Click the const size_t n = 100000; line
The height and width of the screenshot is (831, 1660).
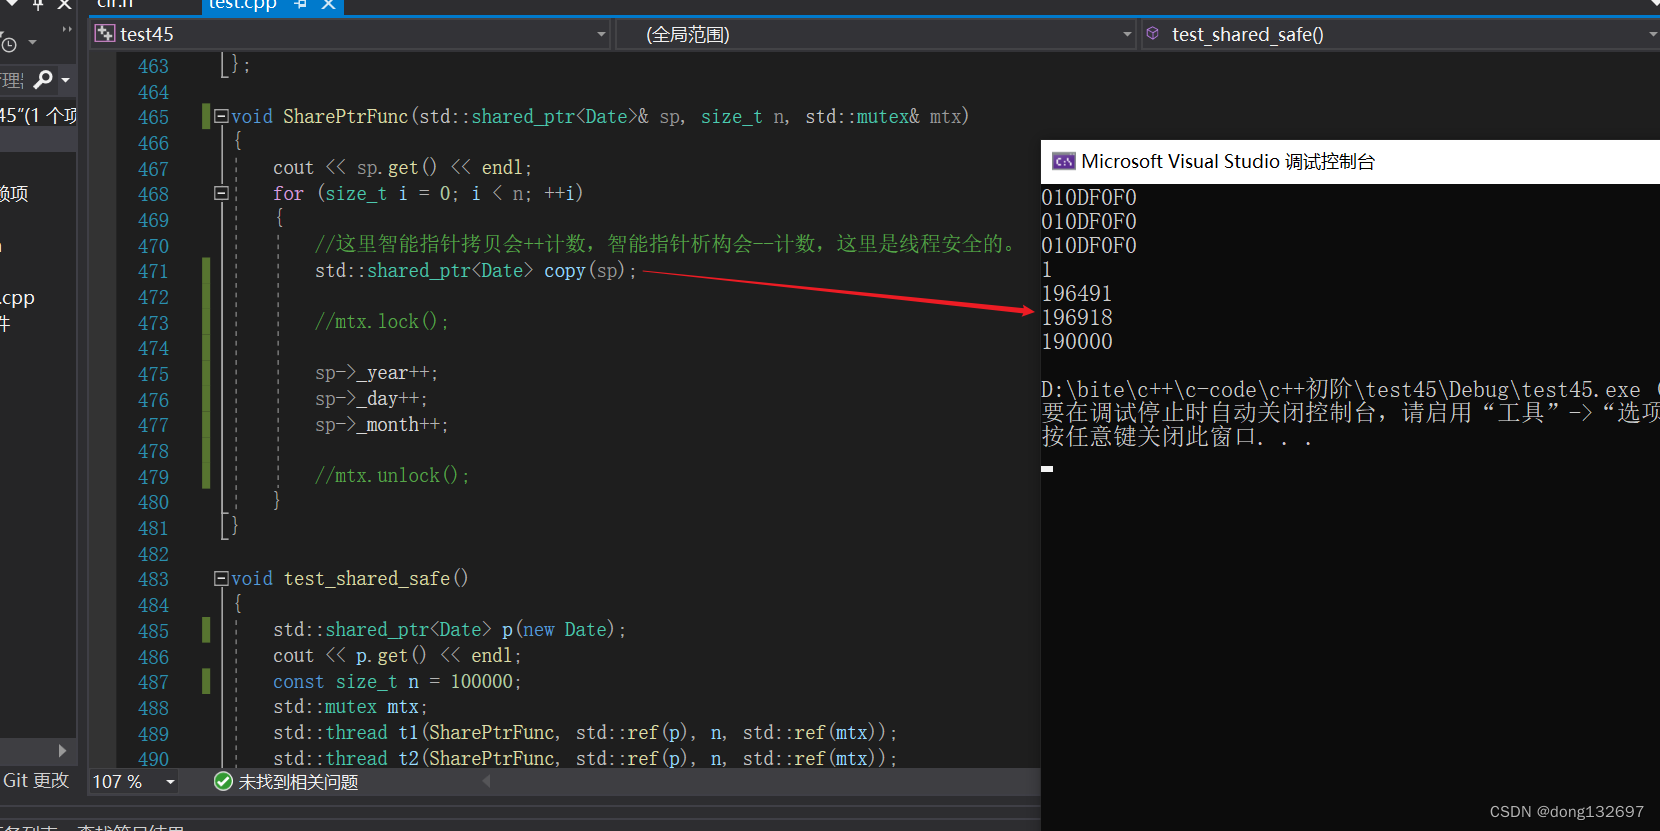click(397, 681)
